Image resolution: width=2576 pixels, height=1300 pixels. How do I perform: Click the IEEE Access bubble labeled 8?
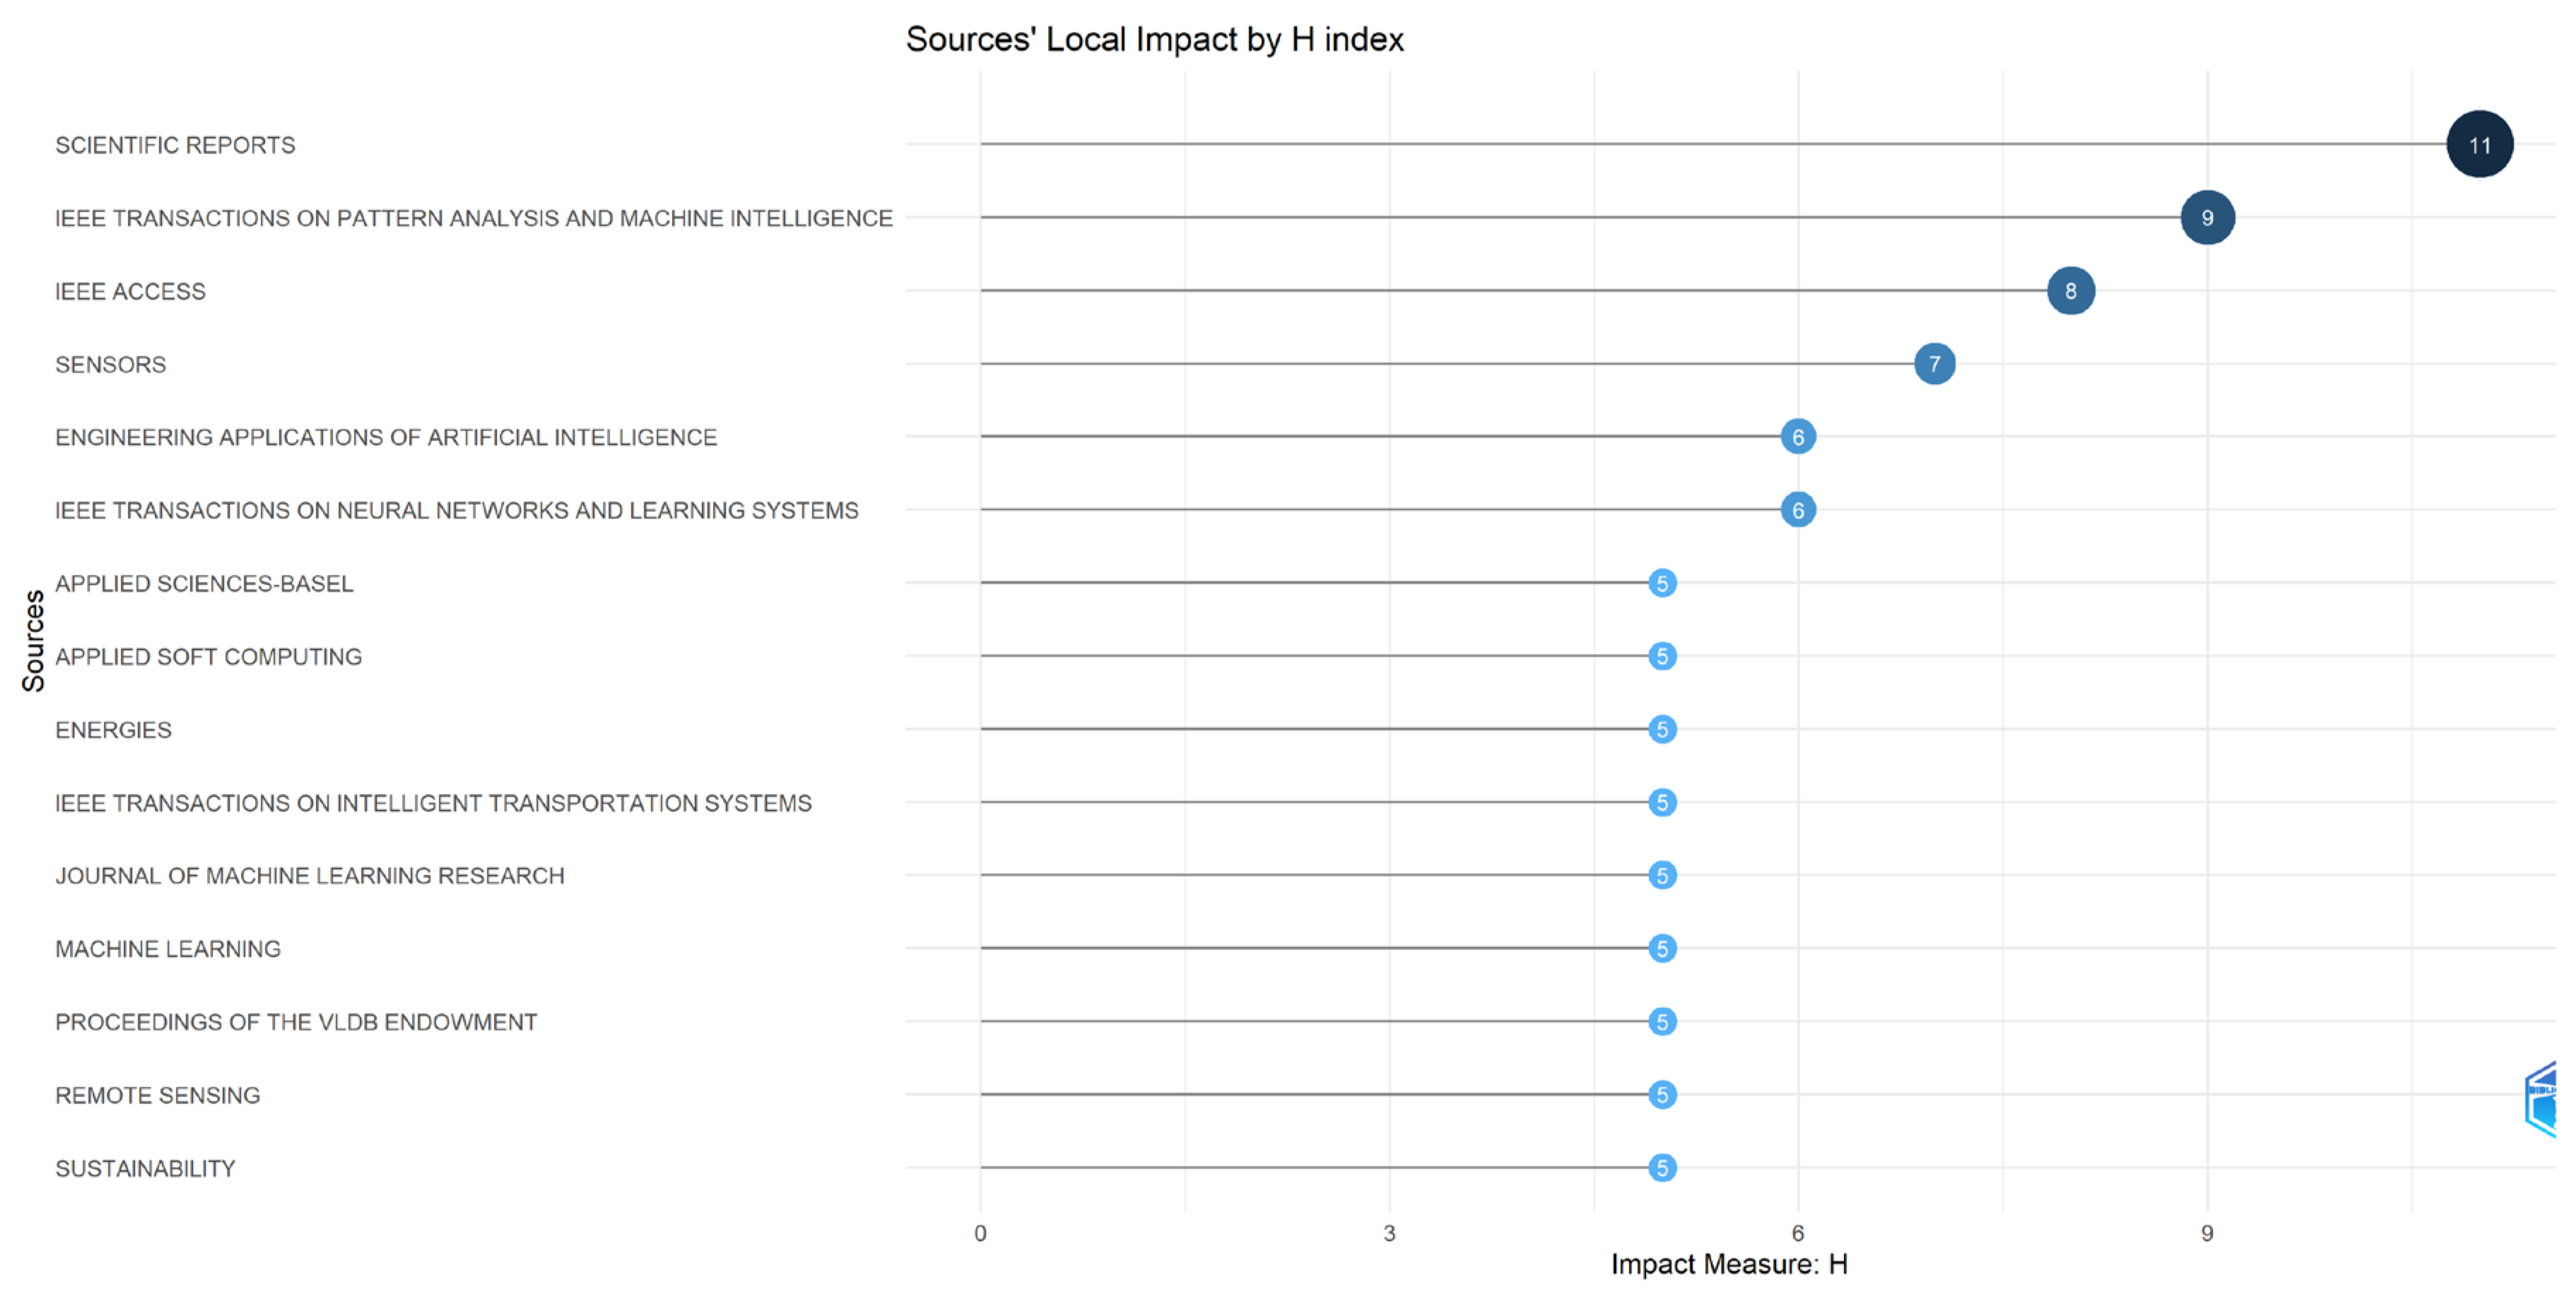pos(2070,291)
